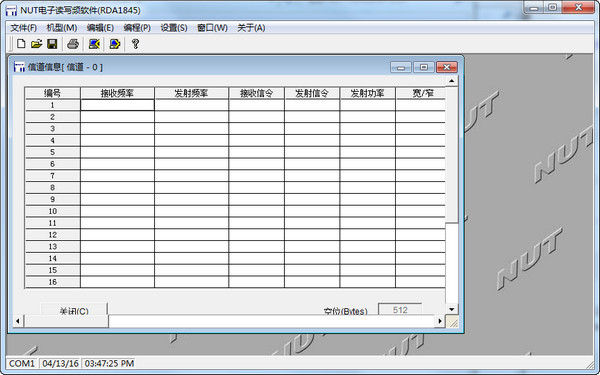Click the Read from radio icon

[x=94, y=44]
